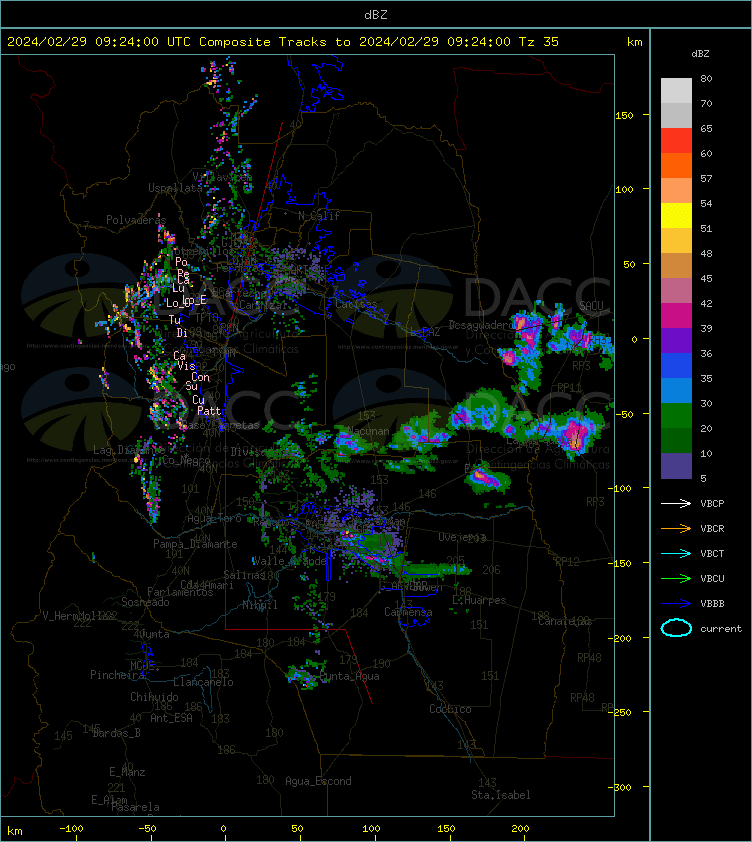Click the Chihuido place label
This screenshot has width=752, height=842.
tap(154, 697)
